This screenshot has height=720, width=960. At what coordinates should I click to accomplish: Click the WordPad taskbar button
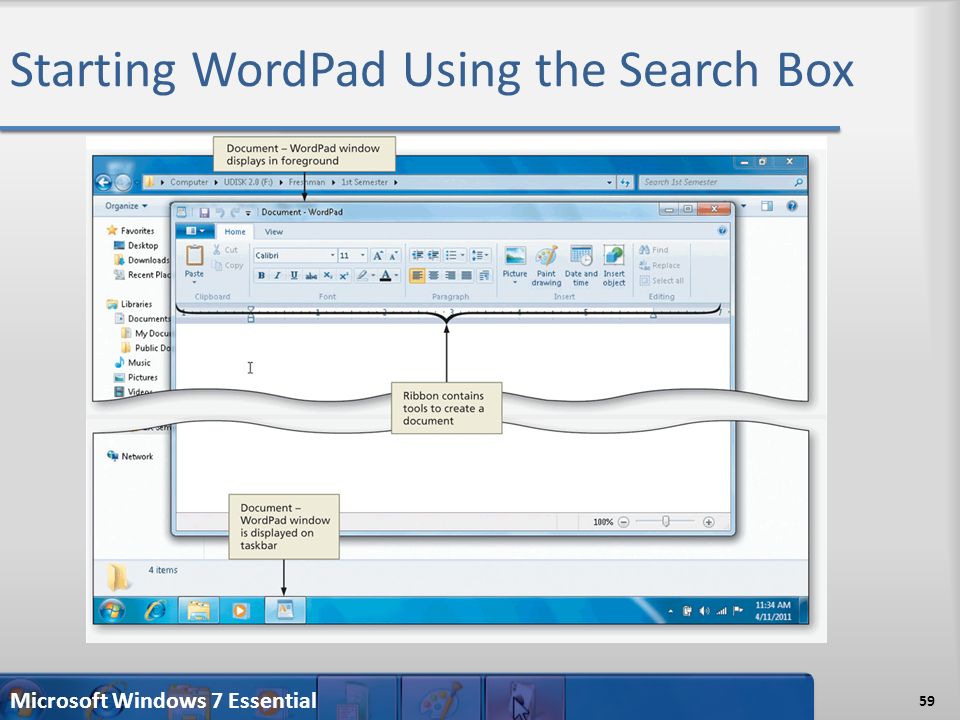tap(285, 610)
